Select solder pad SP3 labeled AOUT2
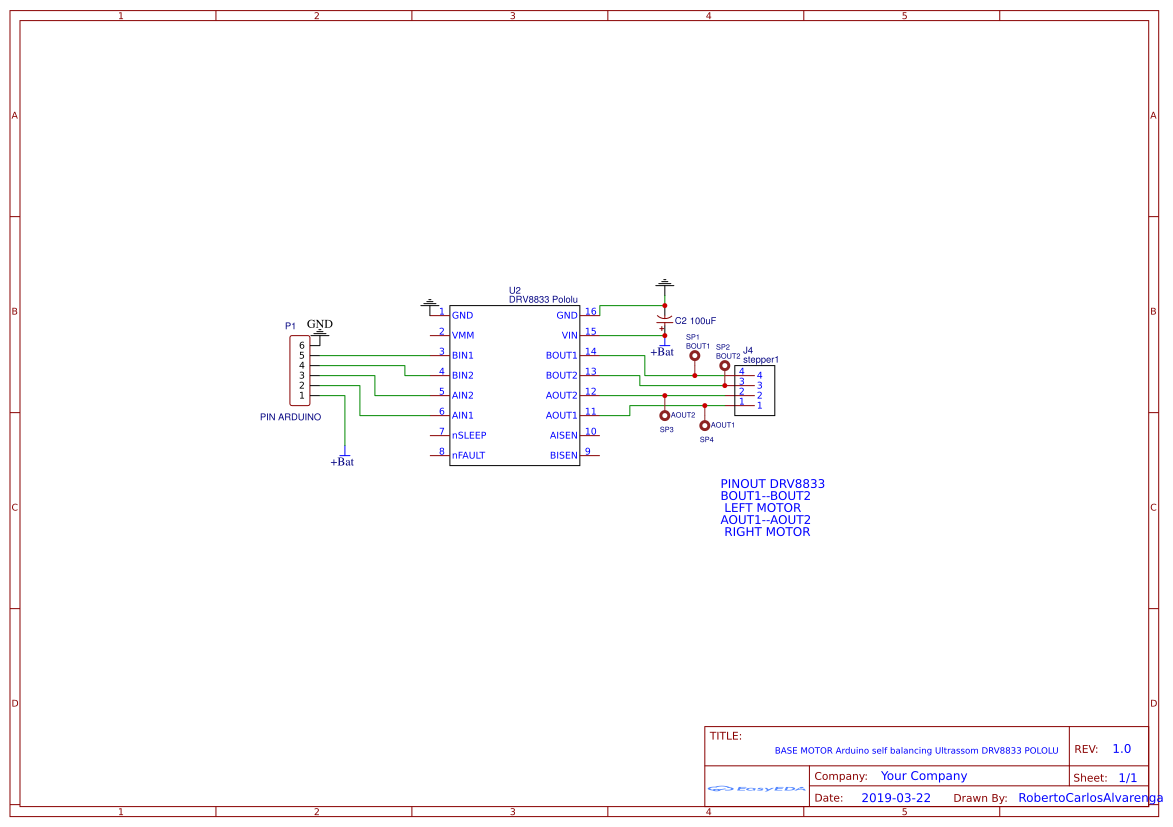Screen dimensions: 1173x827 [664, 415]
